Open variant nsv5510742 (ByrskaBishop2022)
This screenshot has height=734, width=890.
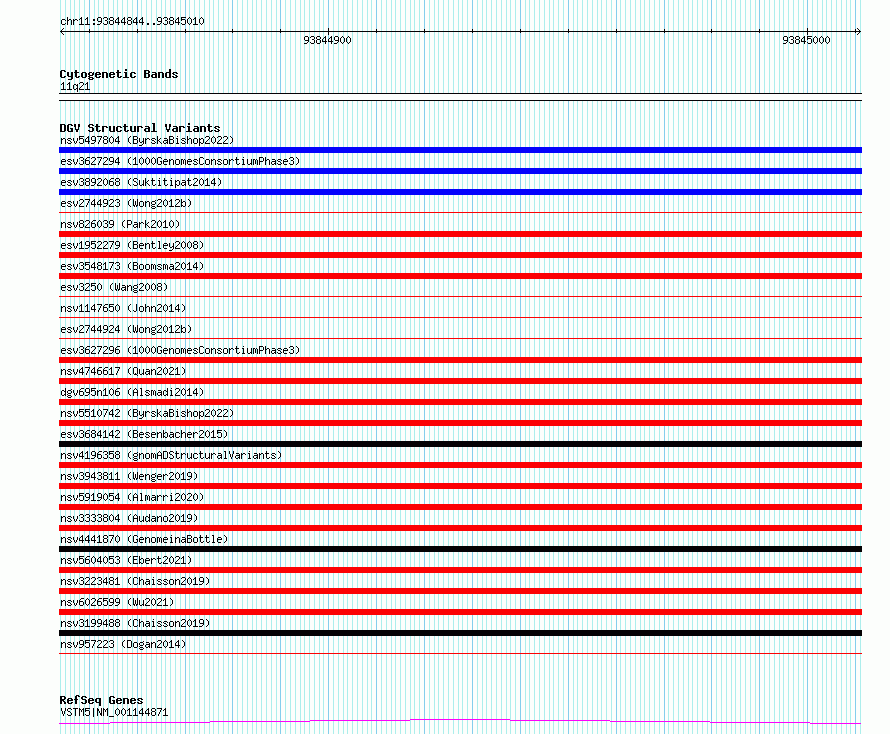[147, 413]
